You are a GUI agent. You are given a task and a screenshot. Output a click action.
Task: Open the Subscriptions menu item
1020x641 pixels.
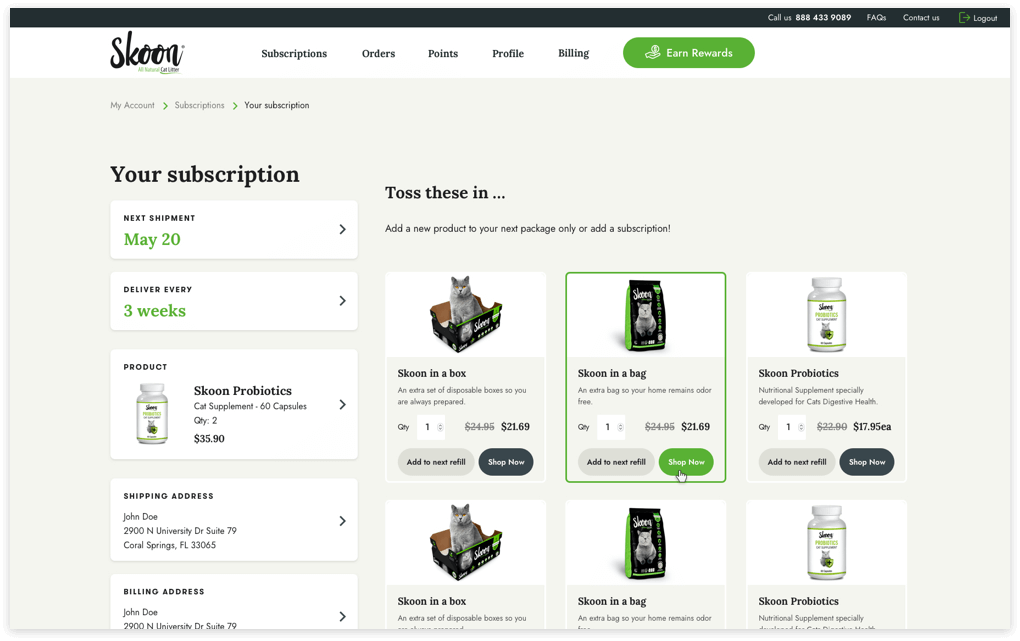tap(294, 54)
